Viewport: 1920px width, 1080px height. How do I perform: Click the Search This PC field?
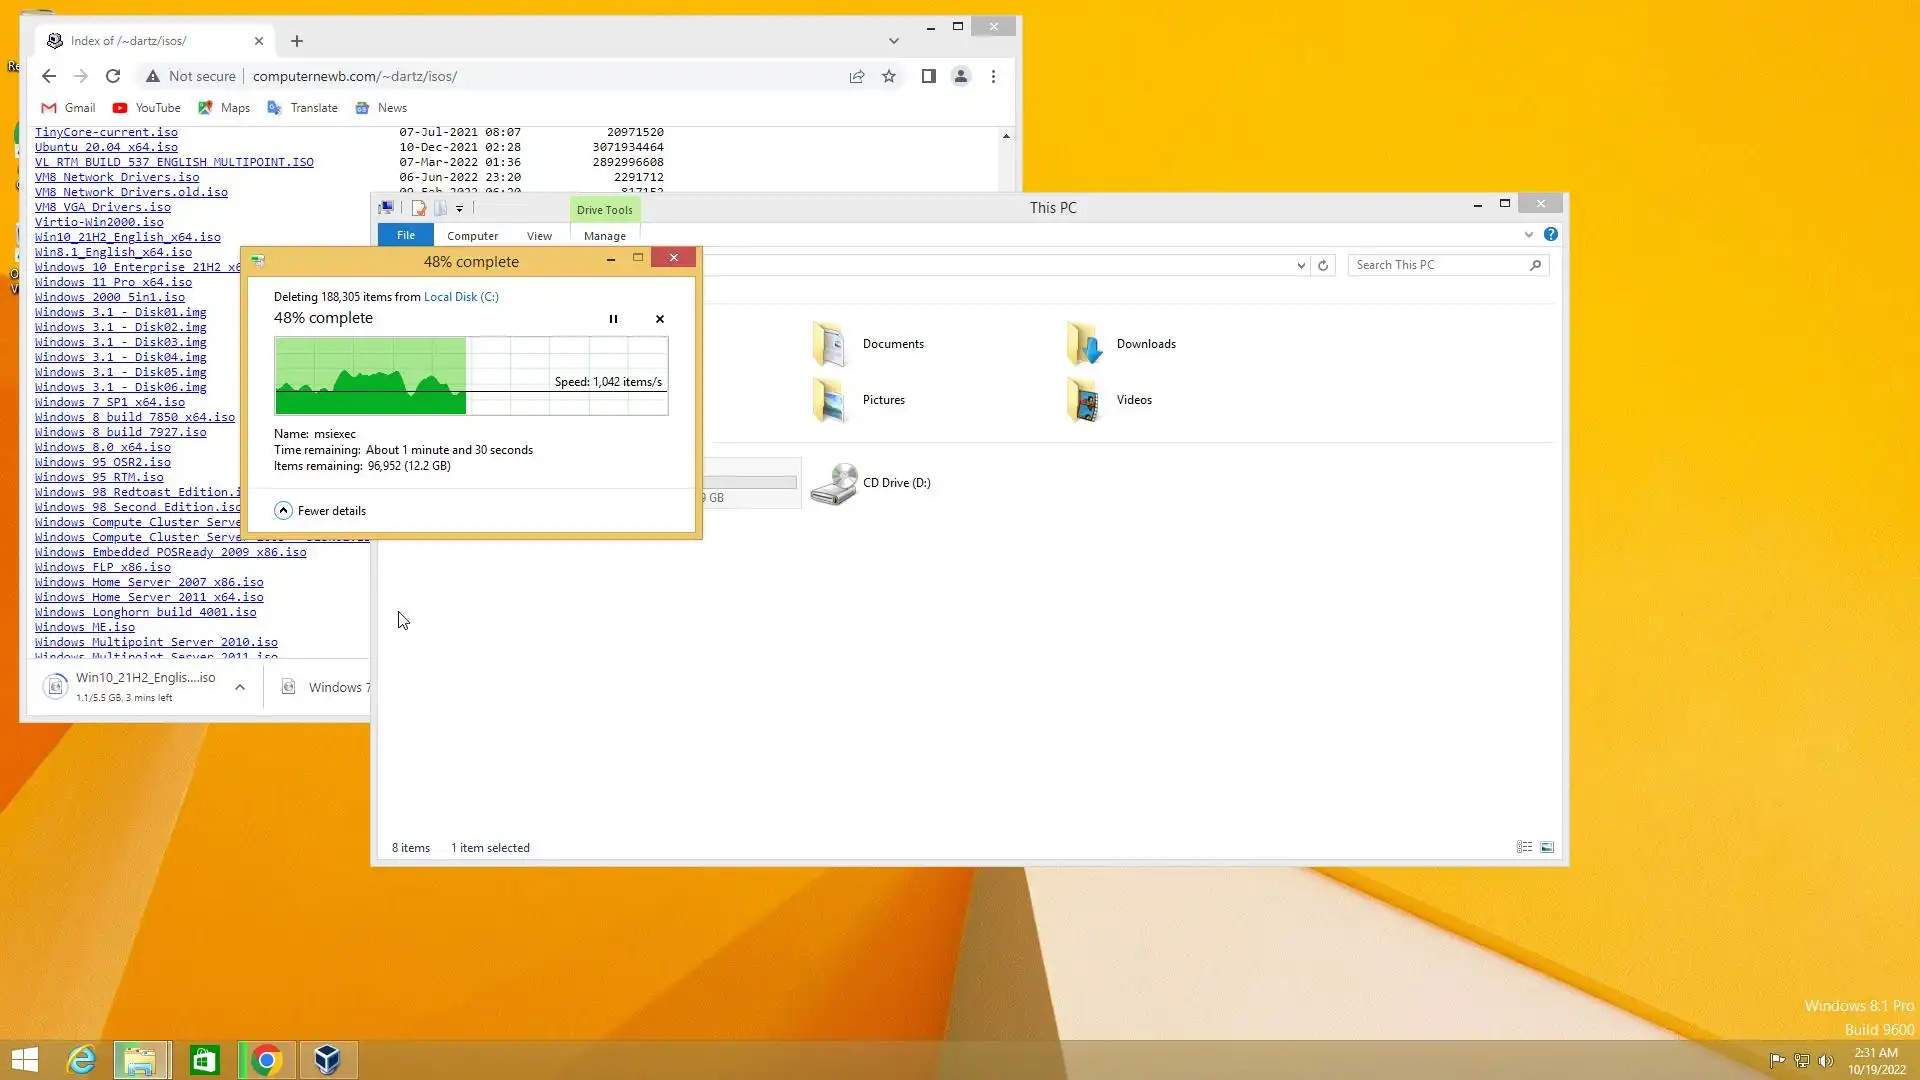click(x=1438, y=265)
